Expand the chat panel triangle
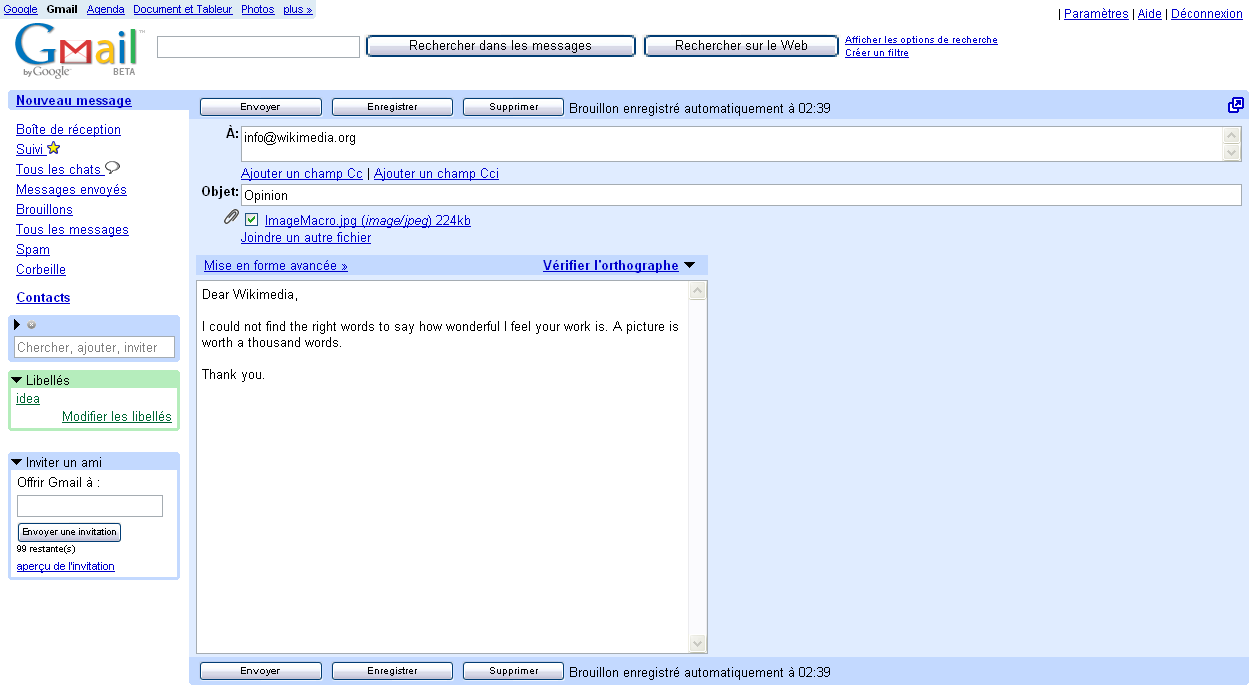Screen dimensions: 1249x685 coord(17,325)
